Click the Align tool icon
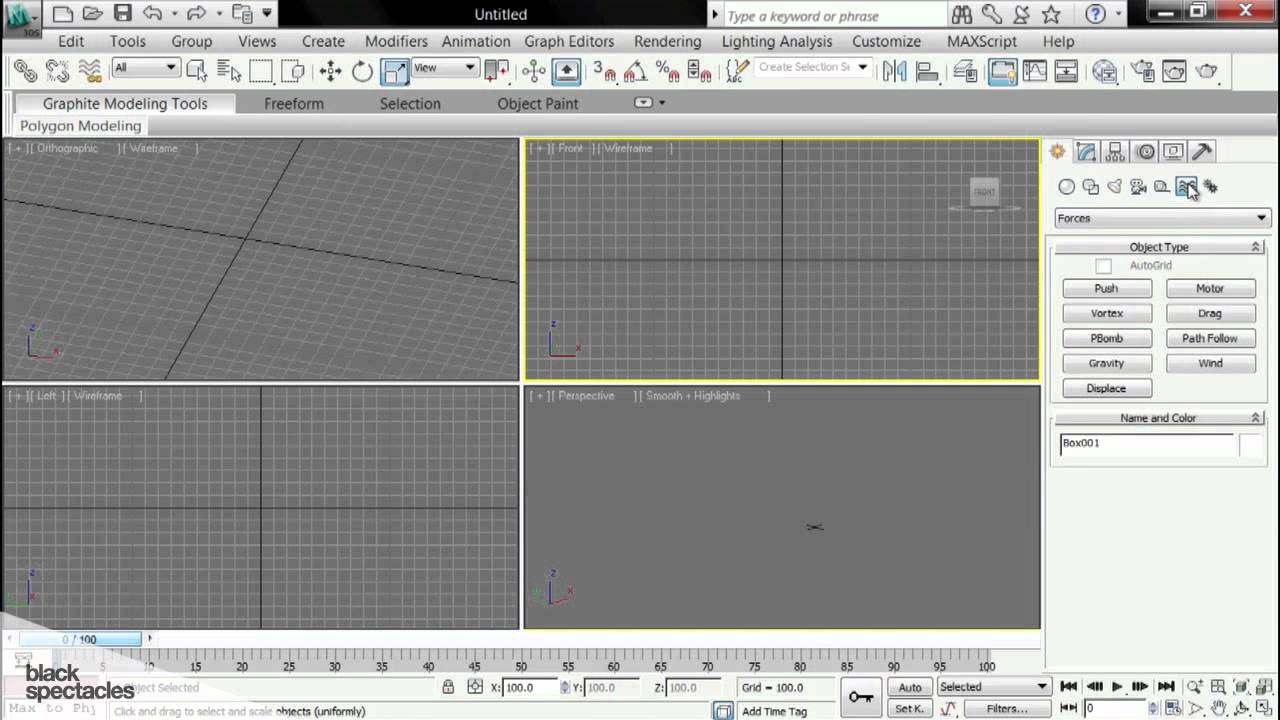The width and height of the screenshot is (1280, 720). [x=927, y=71]
